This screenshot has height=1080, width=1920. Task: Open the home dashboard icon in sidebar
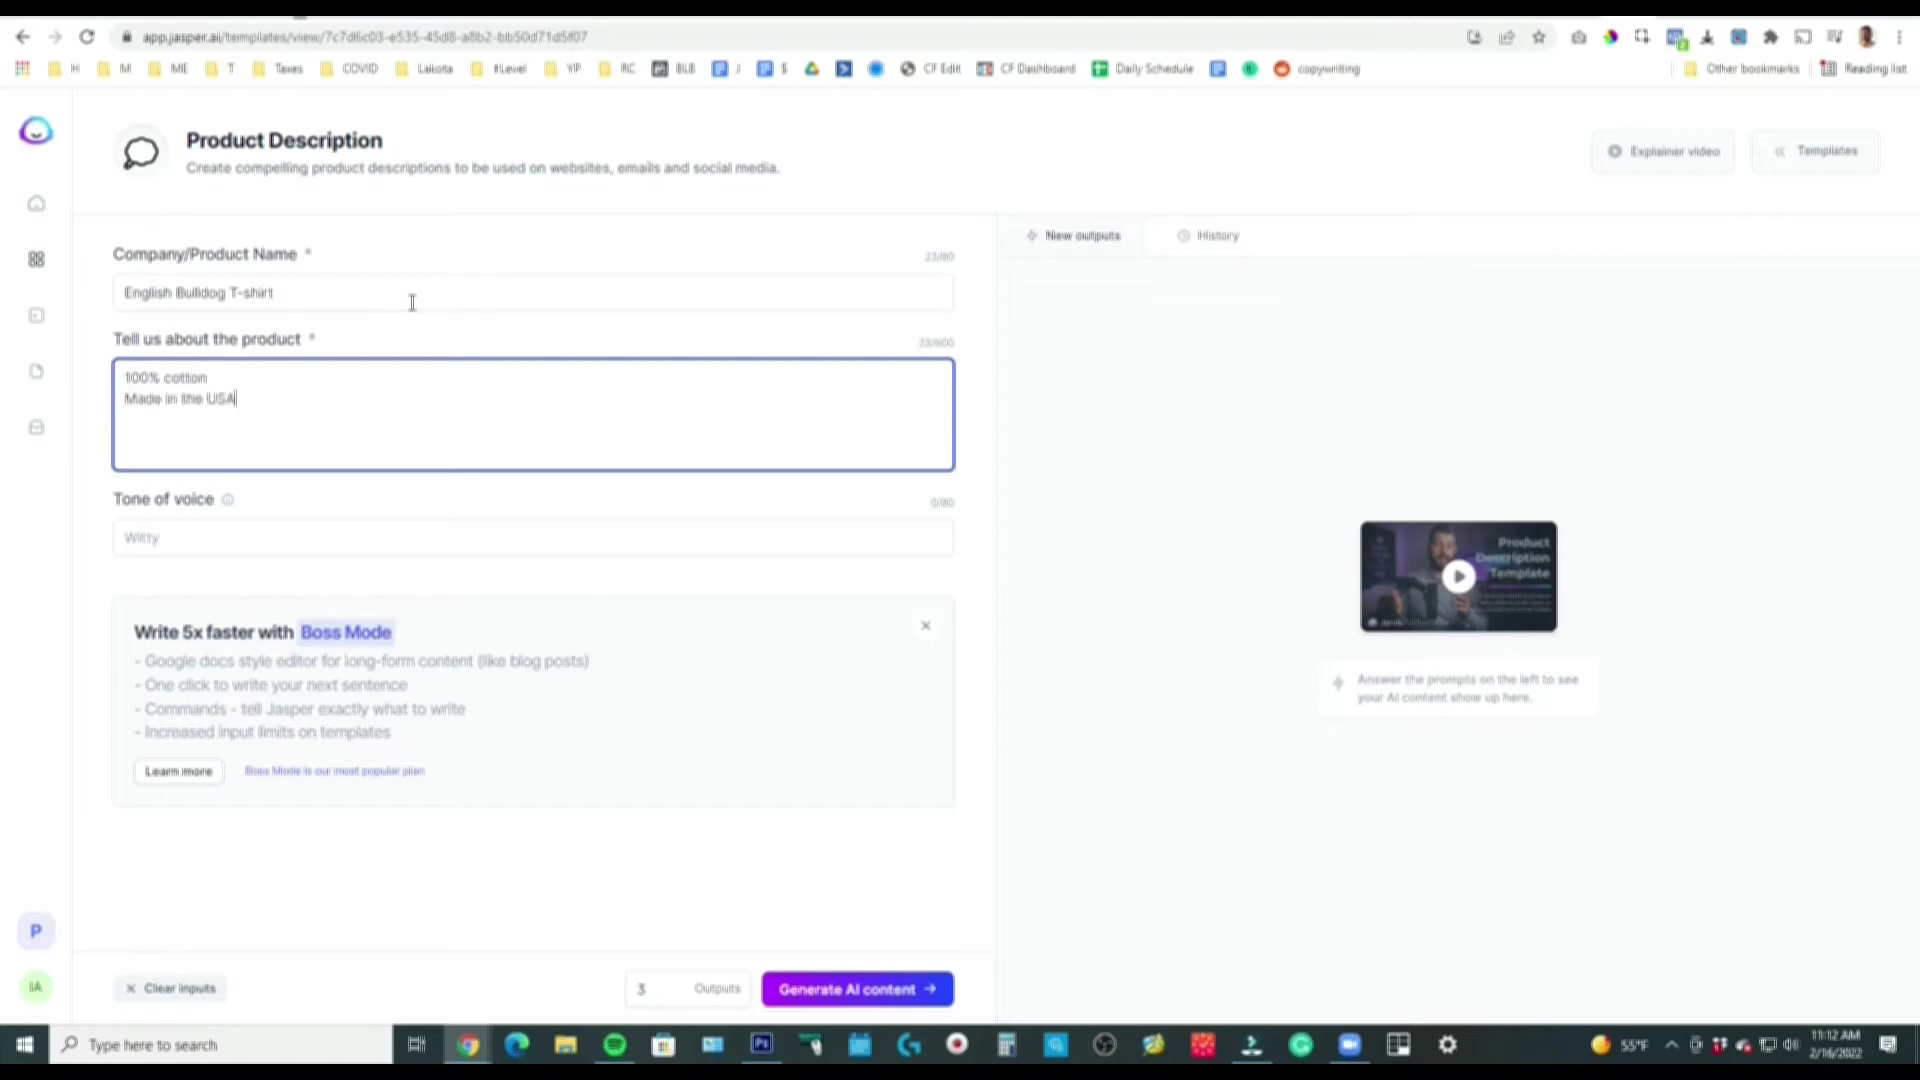(36, 204)
